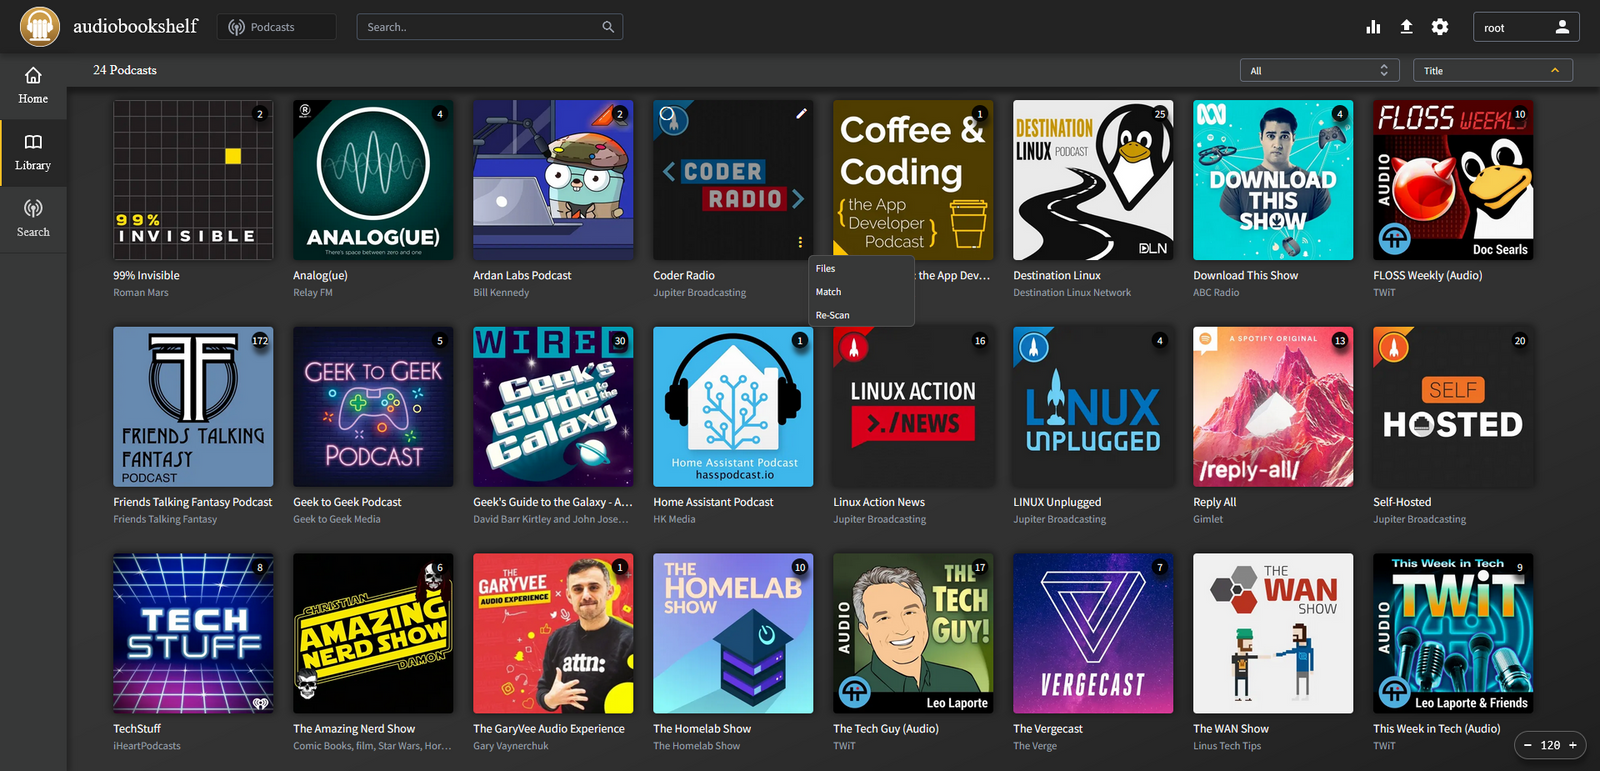Click the audiobookshelf logo icon
1600x771 pixels.
(x=40, y=26)
